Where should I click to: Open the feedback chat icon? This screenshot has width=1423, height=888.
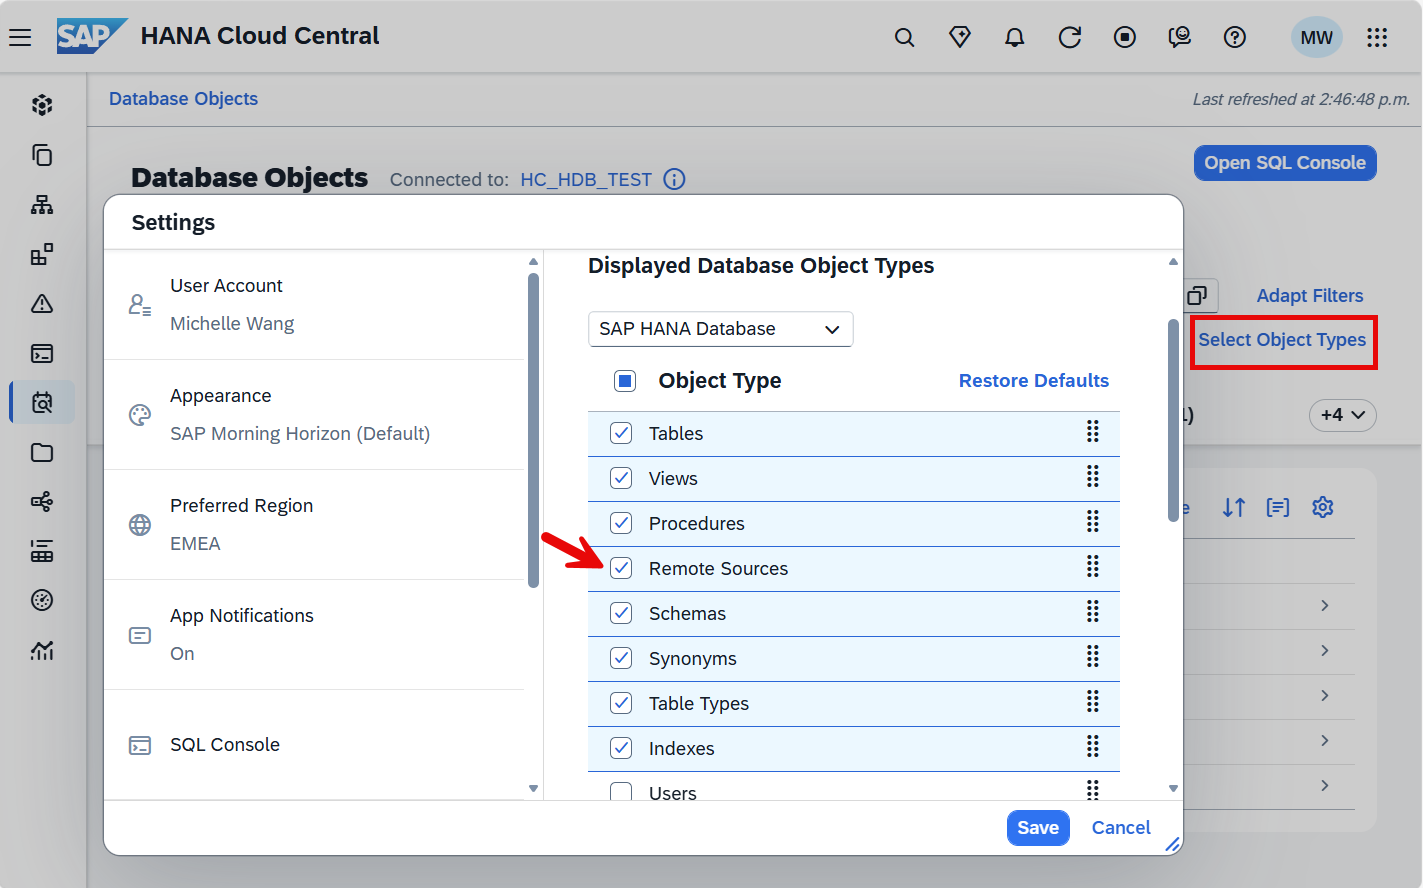coord(1180,38)
